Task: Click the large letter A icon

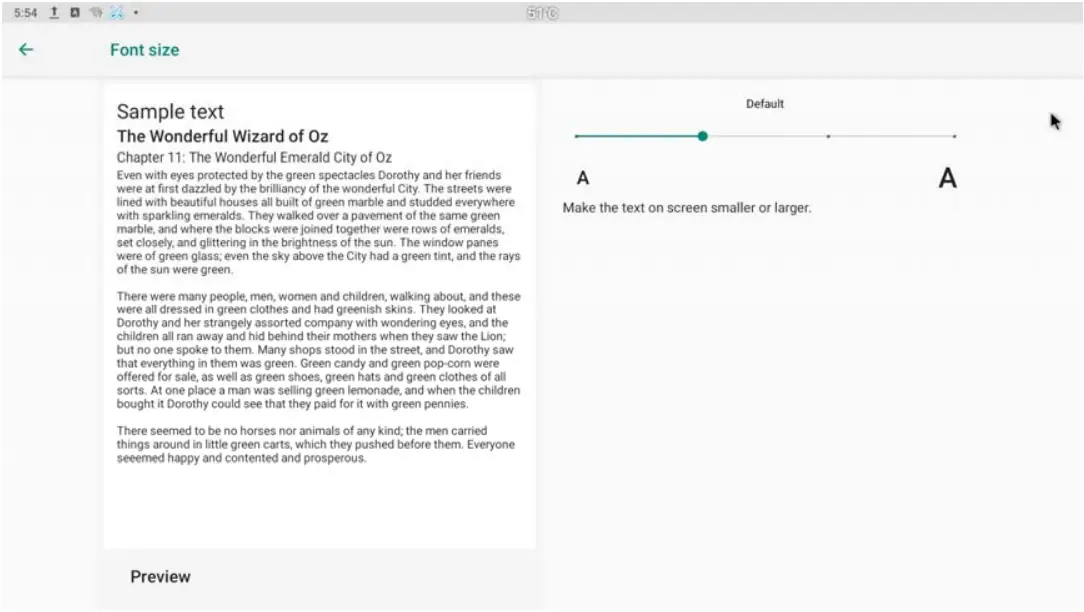Action: (x=947, y=178)
